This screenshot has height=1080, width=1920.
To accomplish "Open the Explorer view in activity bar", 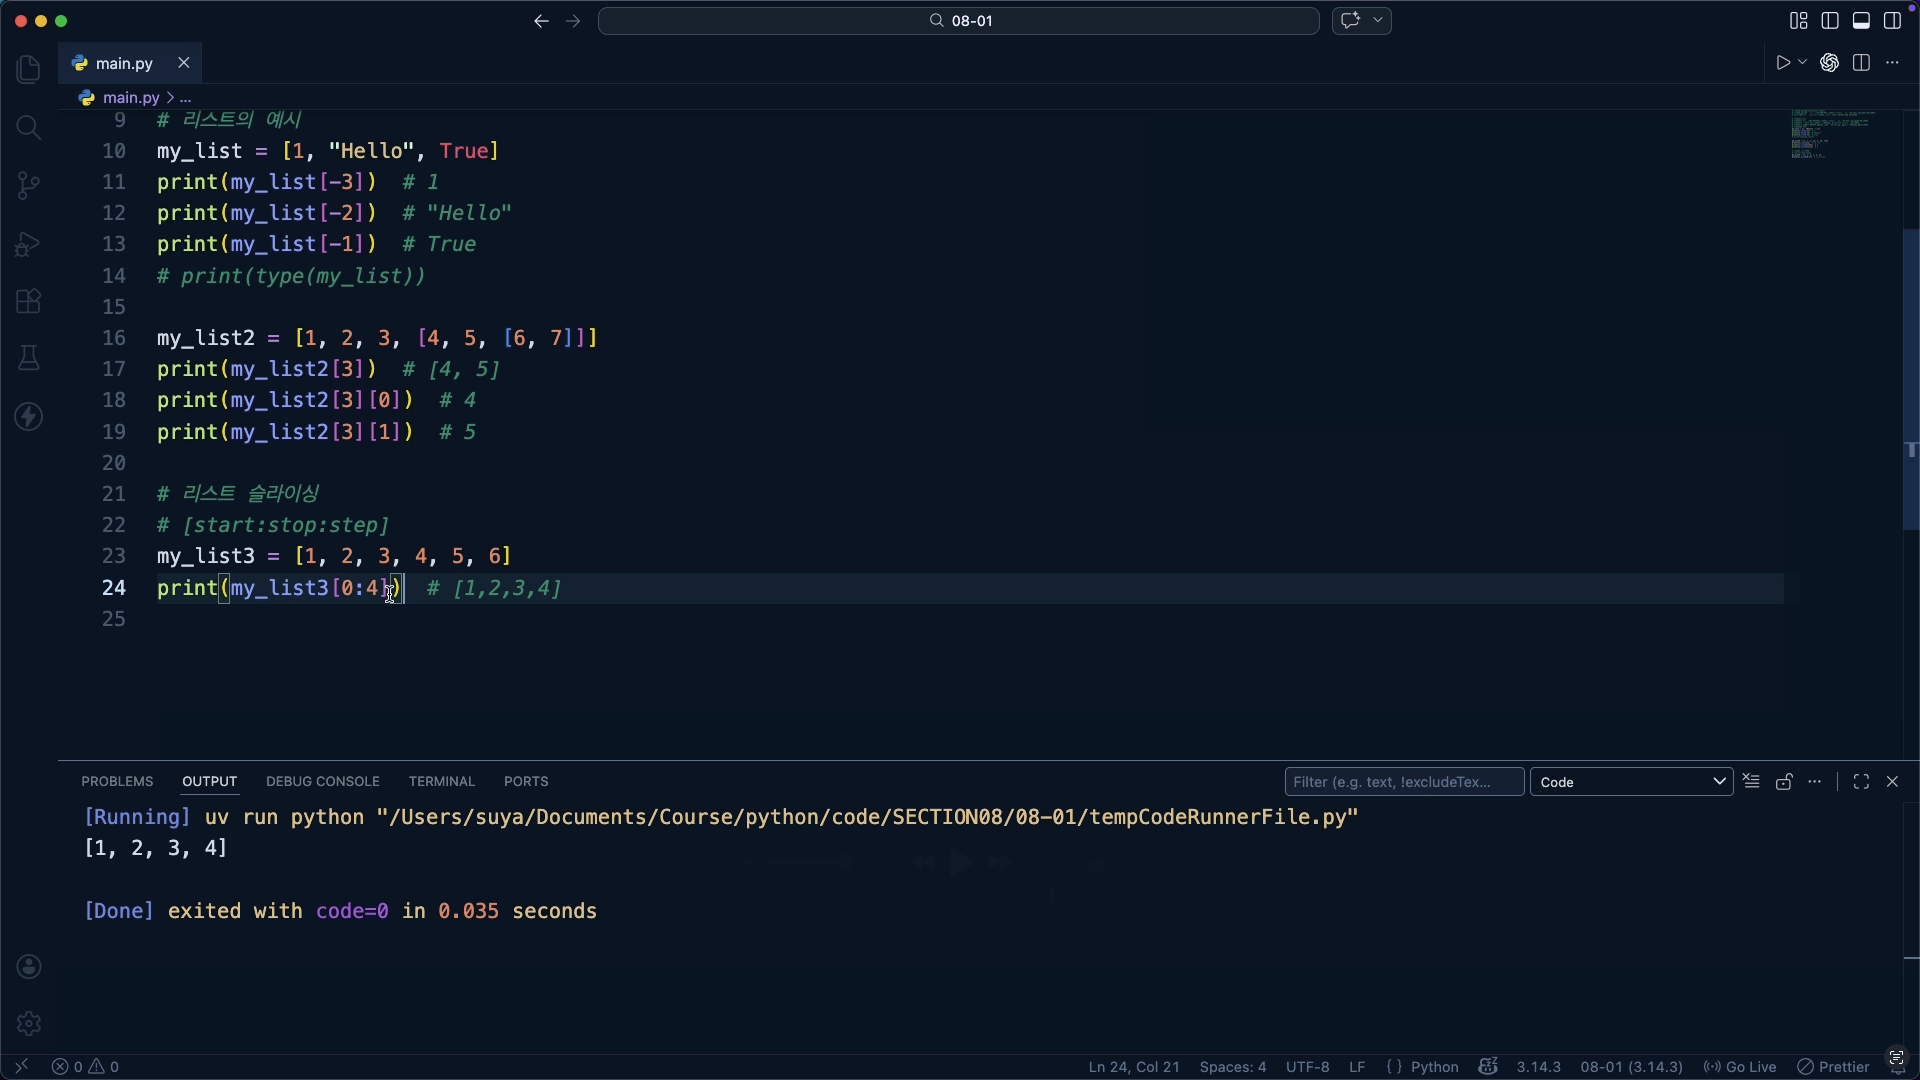I will pyautogui.click(x=29, y=69).
